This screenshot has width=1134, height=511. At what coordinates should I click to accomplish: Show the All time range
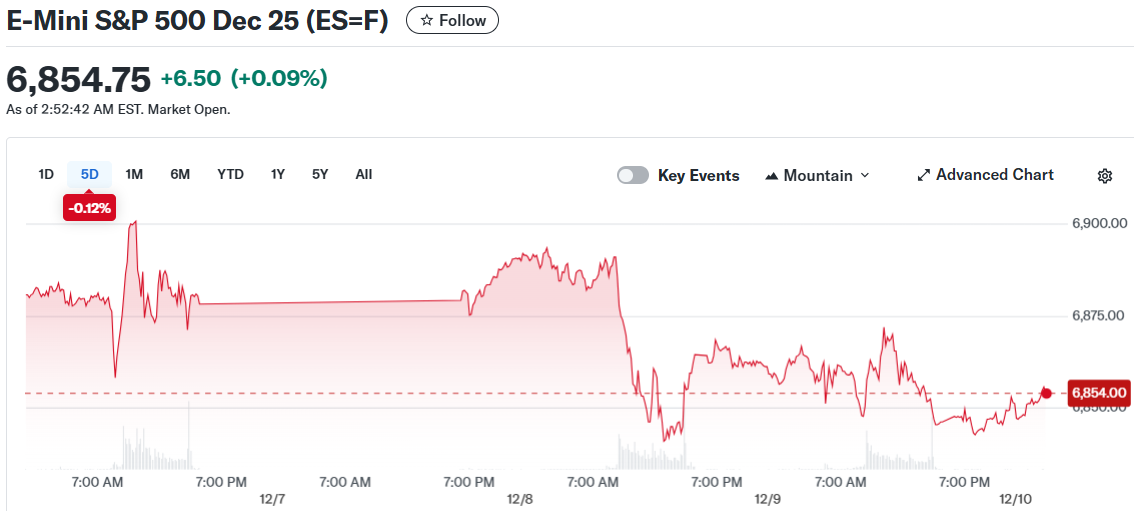pos(364,174)
